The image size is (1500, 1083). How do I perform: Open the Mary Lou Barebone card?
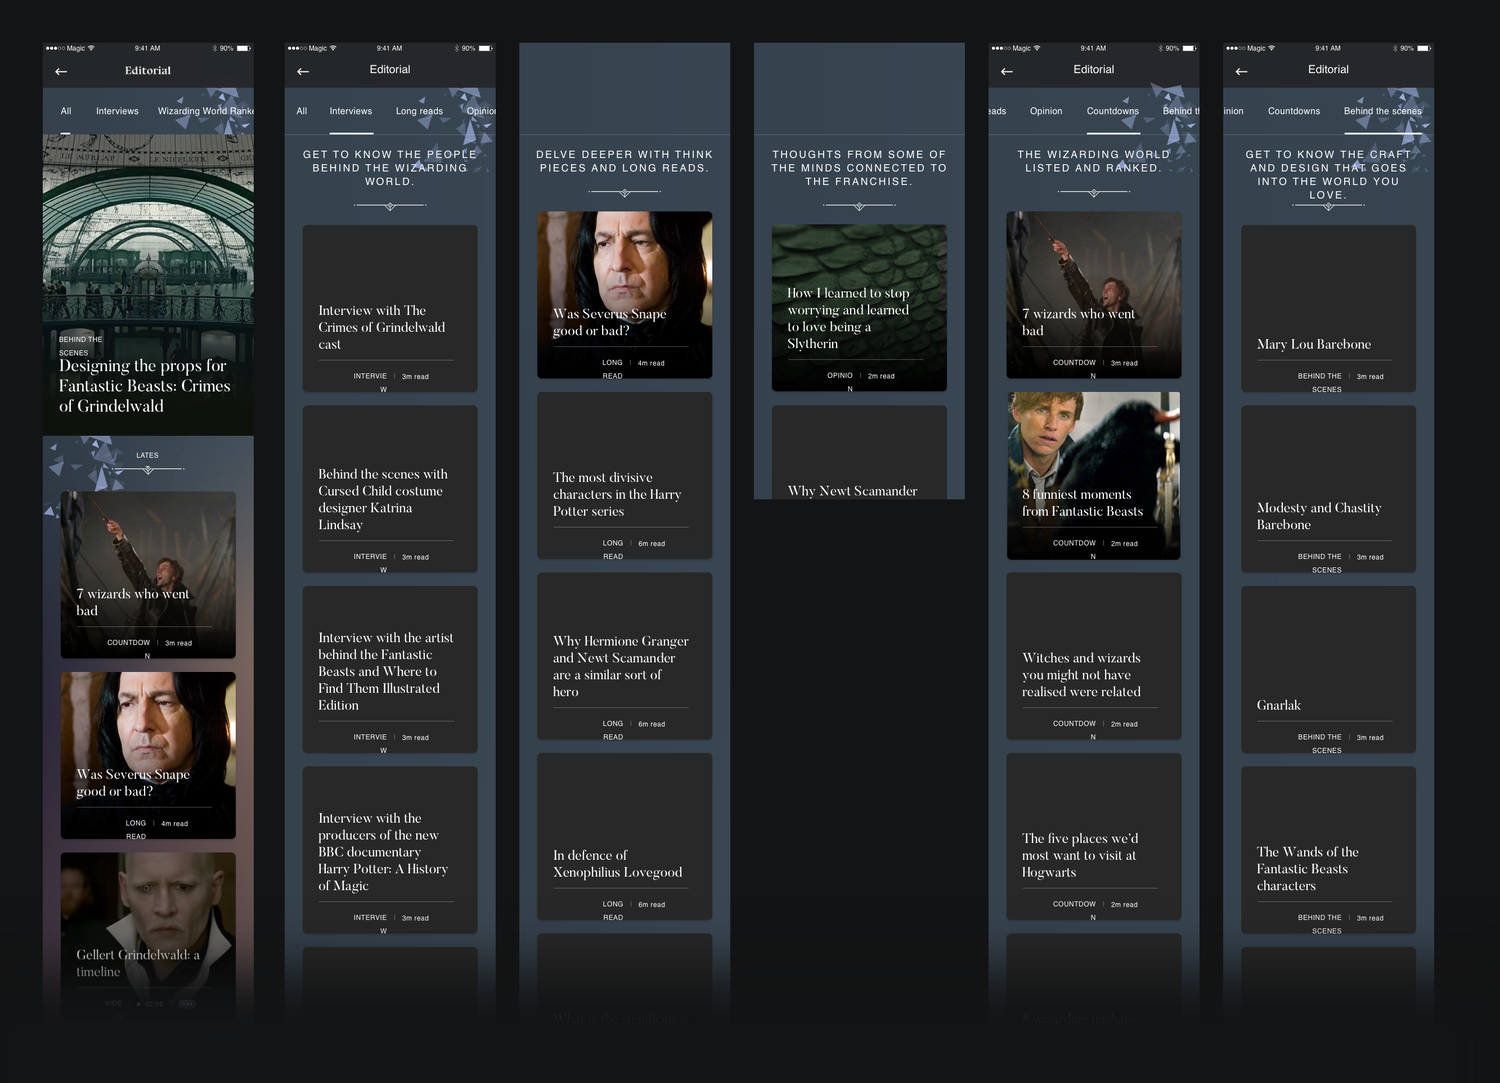click(1328, 308)
